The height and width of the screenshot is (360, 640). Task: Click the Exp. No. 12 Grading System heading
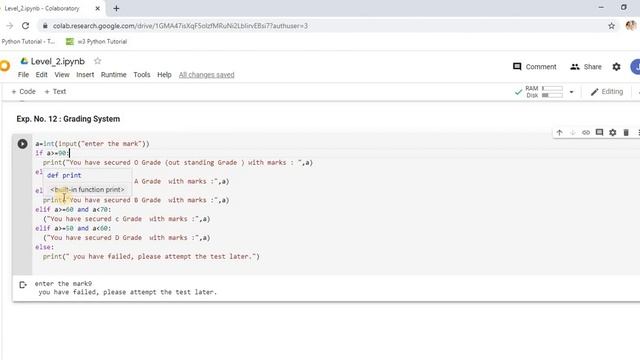point(68,119)
